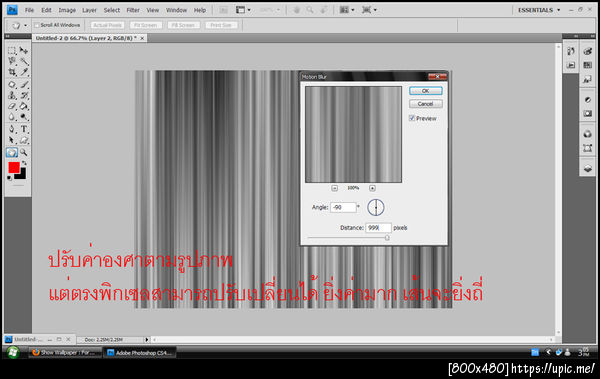Open the Layer menu
The height and width of the screenshot is (379, 600).
click(x=89, y=10)
